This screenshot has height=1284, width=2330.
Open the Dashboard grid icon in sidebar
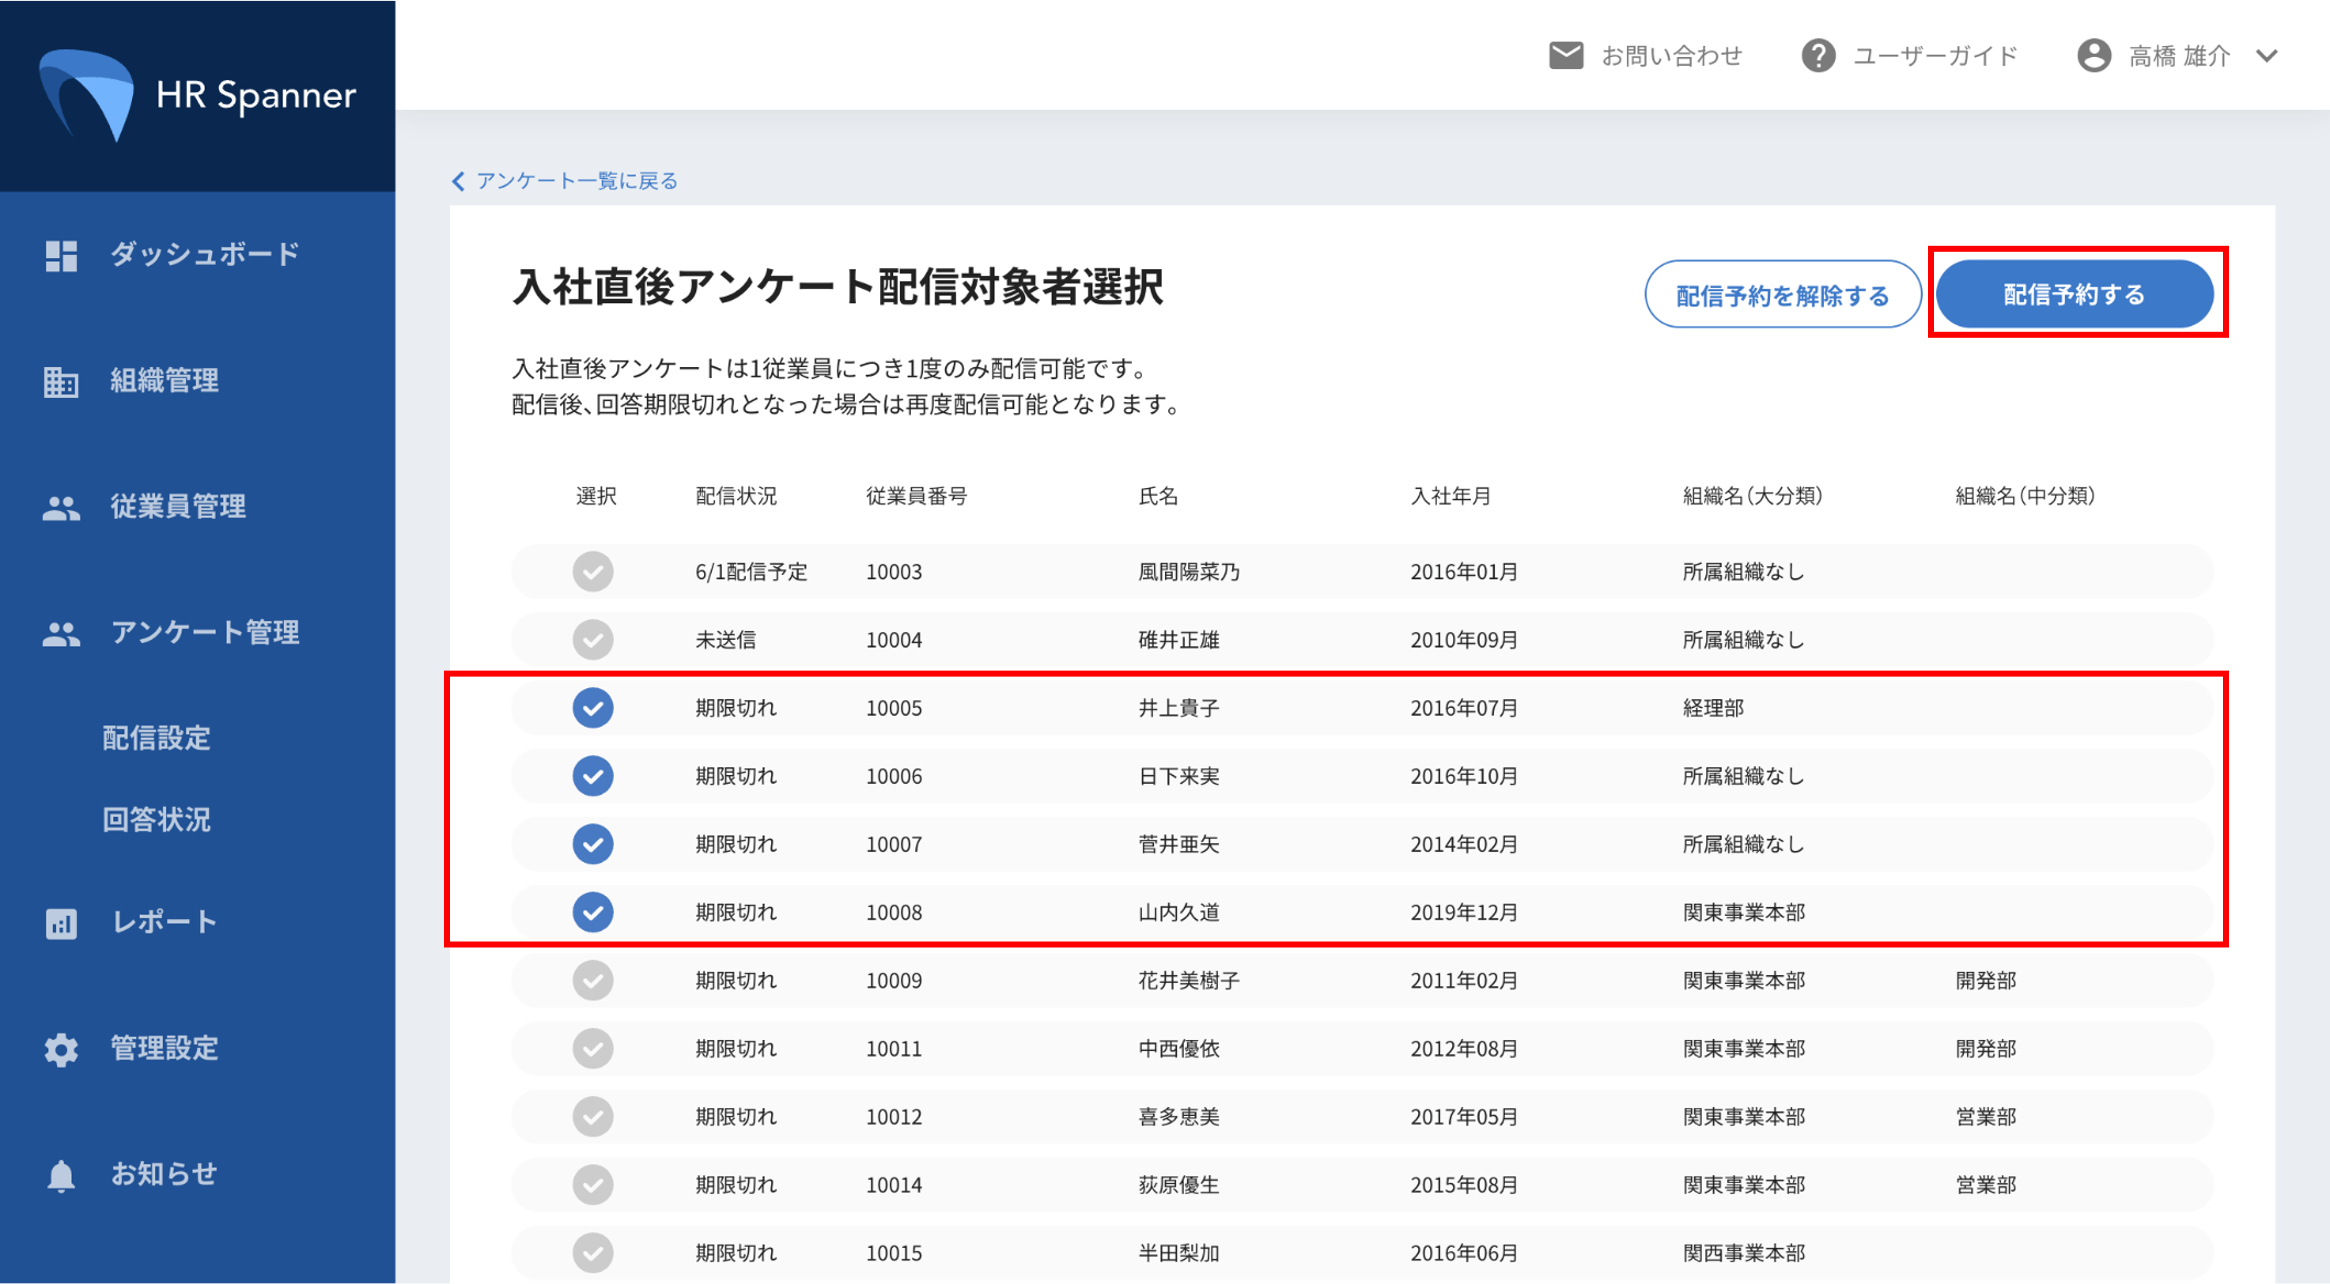[x=61, y=256]
